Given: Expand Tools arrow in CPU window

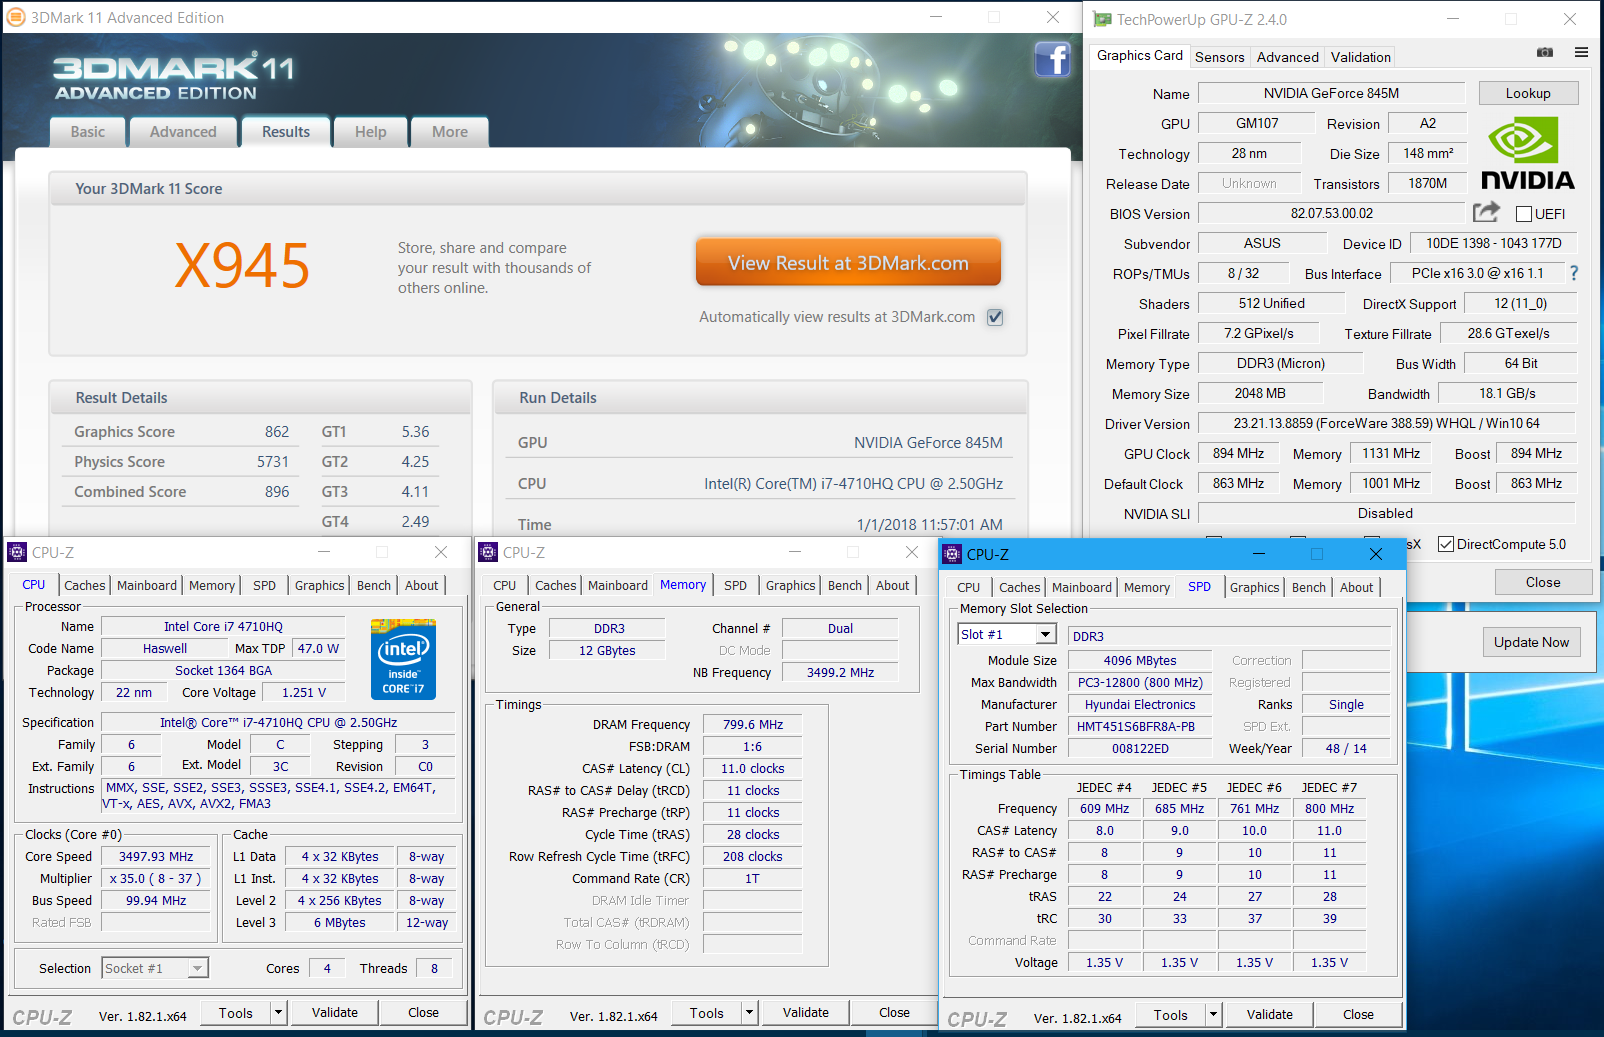Looking at the screenshot, I should [279, 1012].
